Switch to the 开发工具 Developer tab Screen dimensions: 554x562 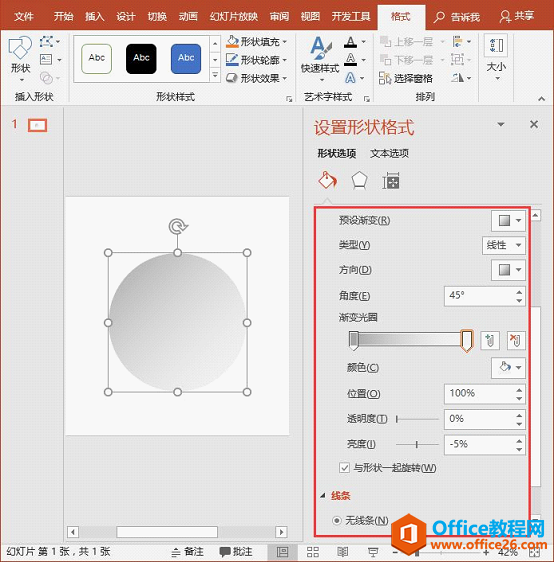[x=351, y=16]
